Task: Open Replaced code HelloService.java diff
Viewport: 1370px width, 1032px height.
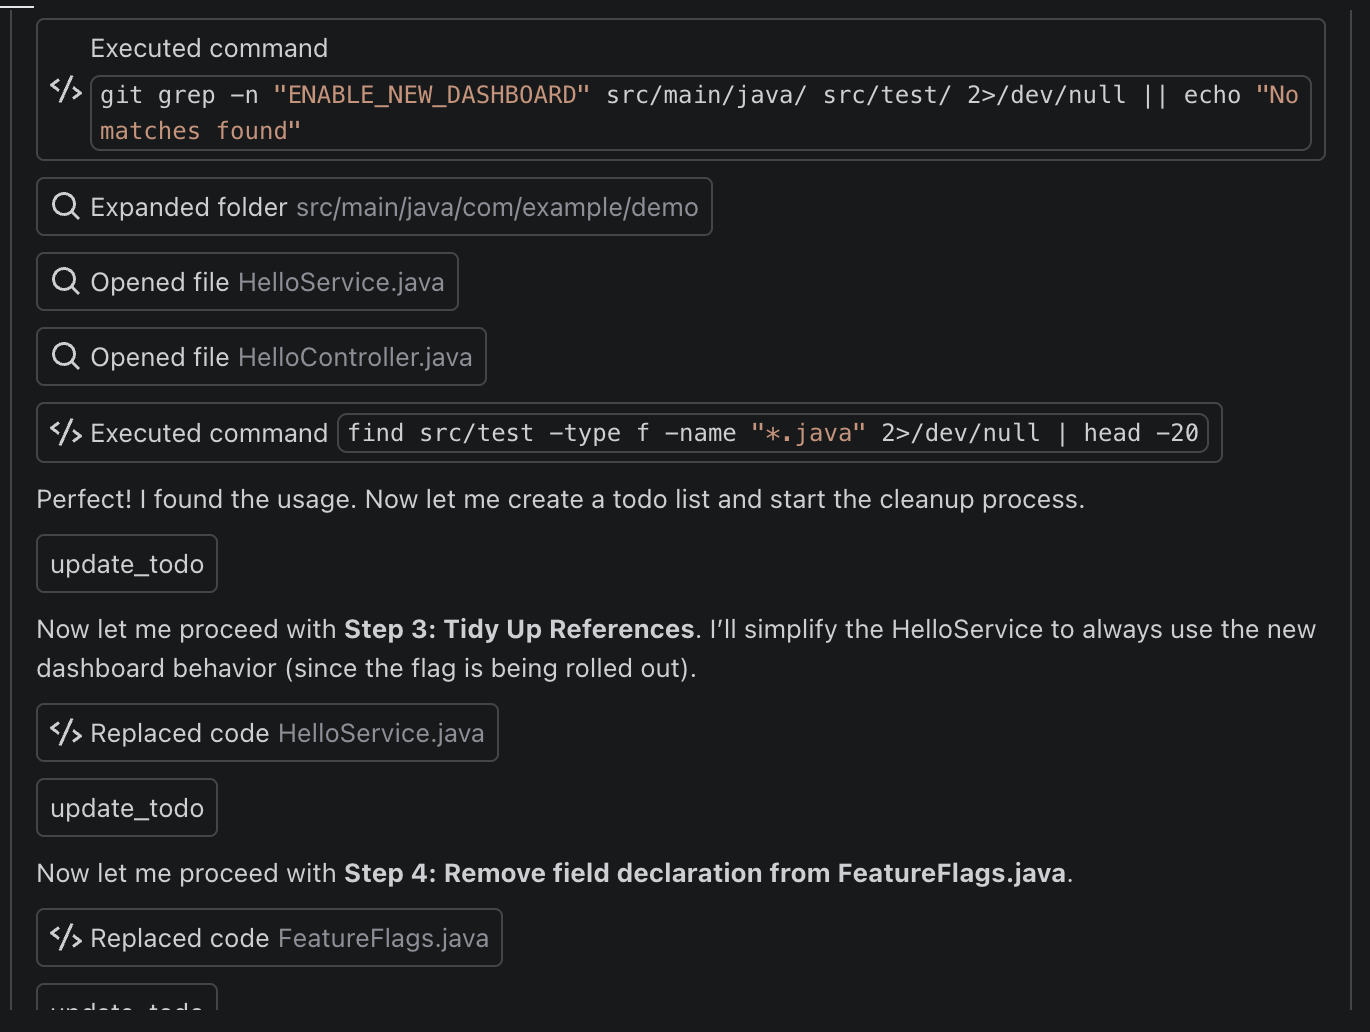Action: pyautogui.click(x=380, y=733)
